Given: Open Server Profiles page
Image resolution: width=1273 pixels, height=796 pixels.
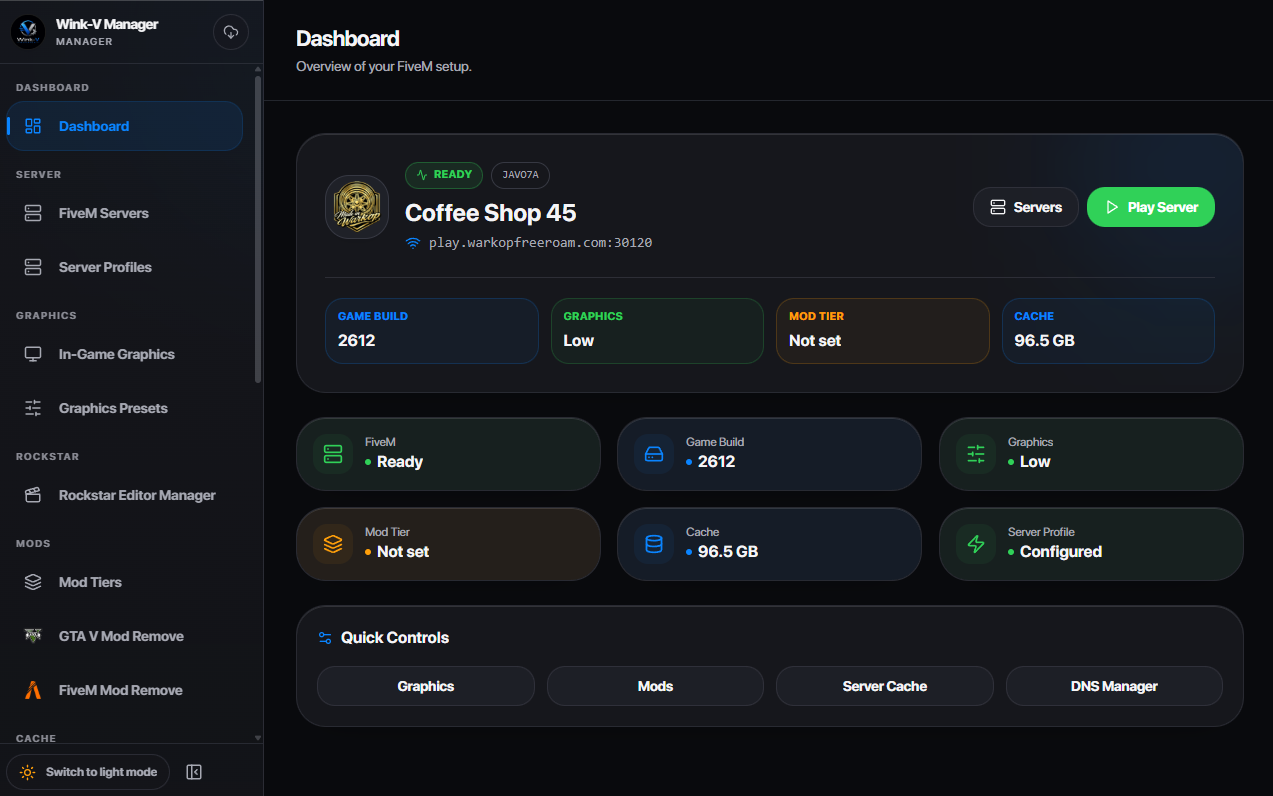Looking at the screenshot, I should click(x=125, y=267).
